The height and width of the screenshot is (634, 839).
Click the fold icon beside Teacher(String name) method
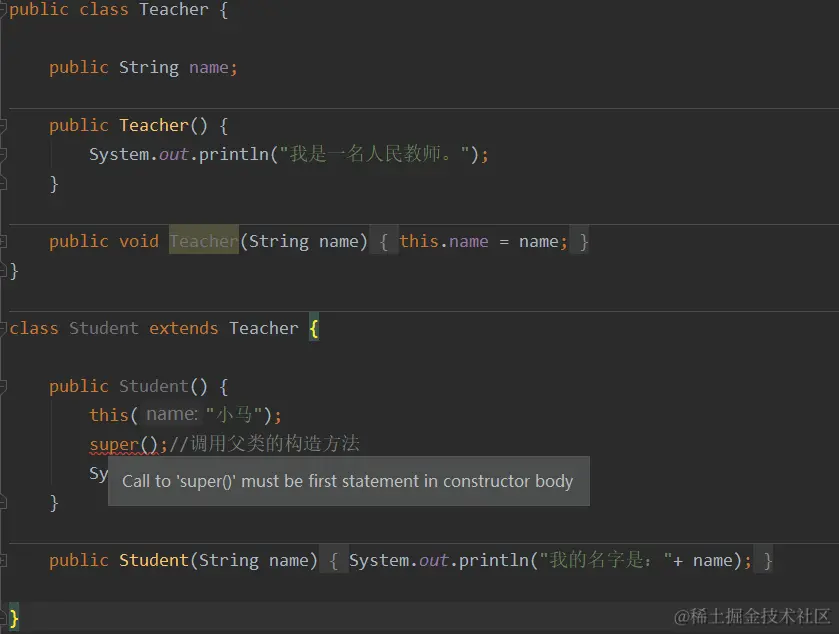(4, 241)
